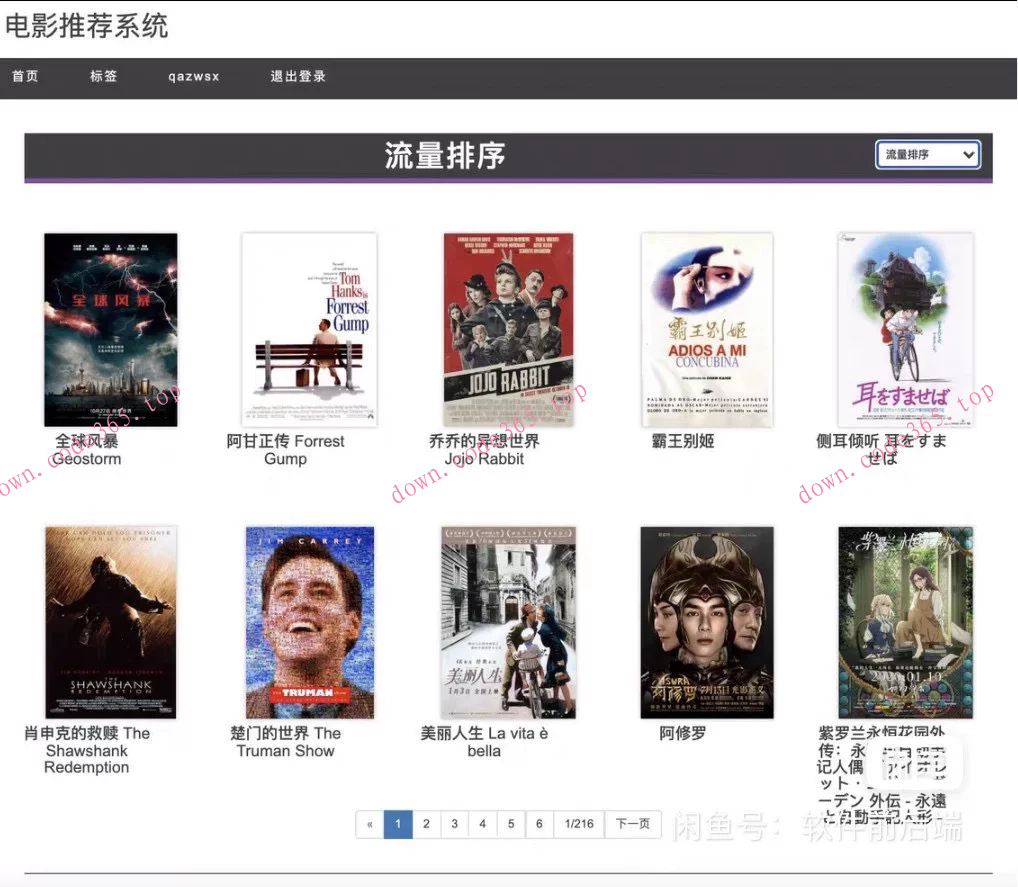Viewport: 1018px width, 887px height.
Task: Go to page 2
Action: pos(427,824)
